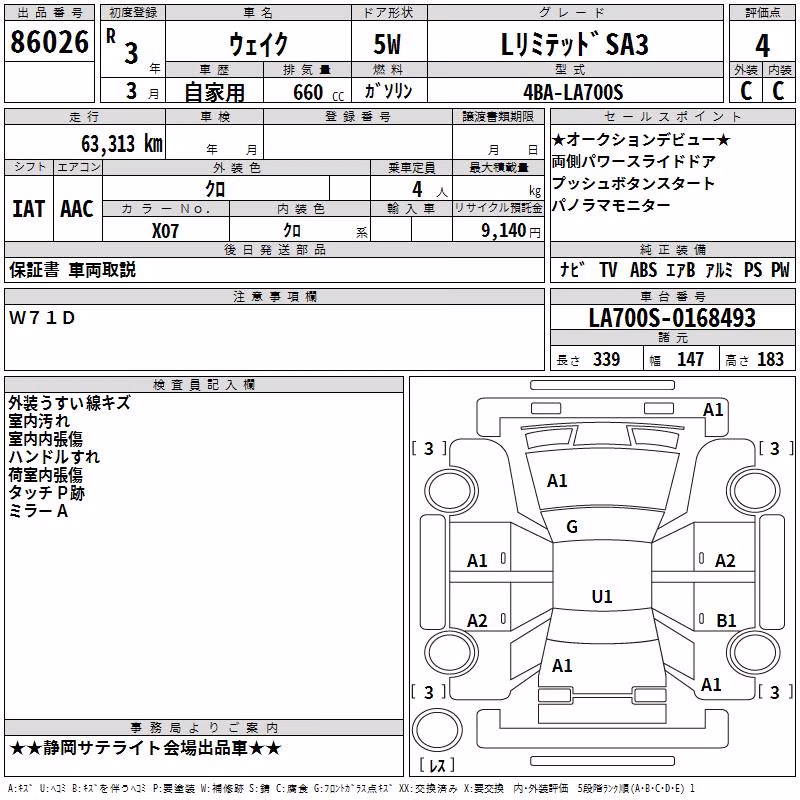Click 保証書 in later-shipped parts
This screenshot has width=800, height=800.
[x=34, y=269]
